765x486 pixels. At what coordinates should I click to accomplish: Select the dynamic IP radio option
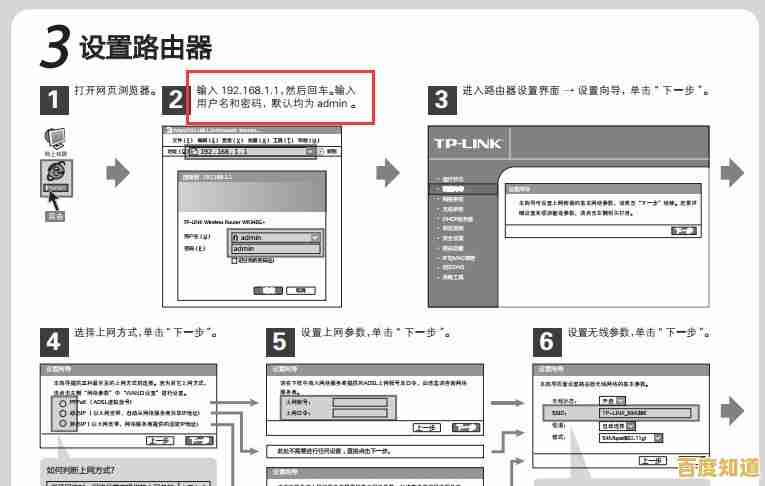(x=62, y=412)
